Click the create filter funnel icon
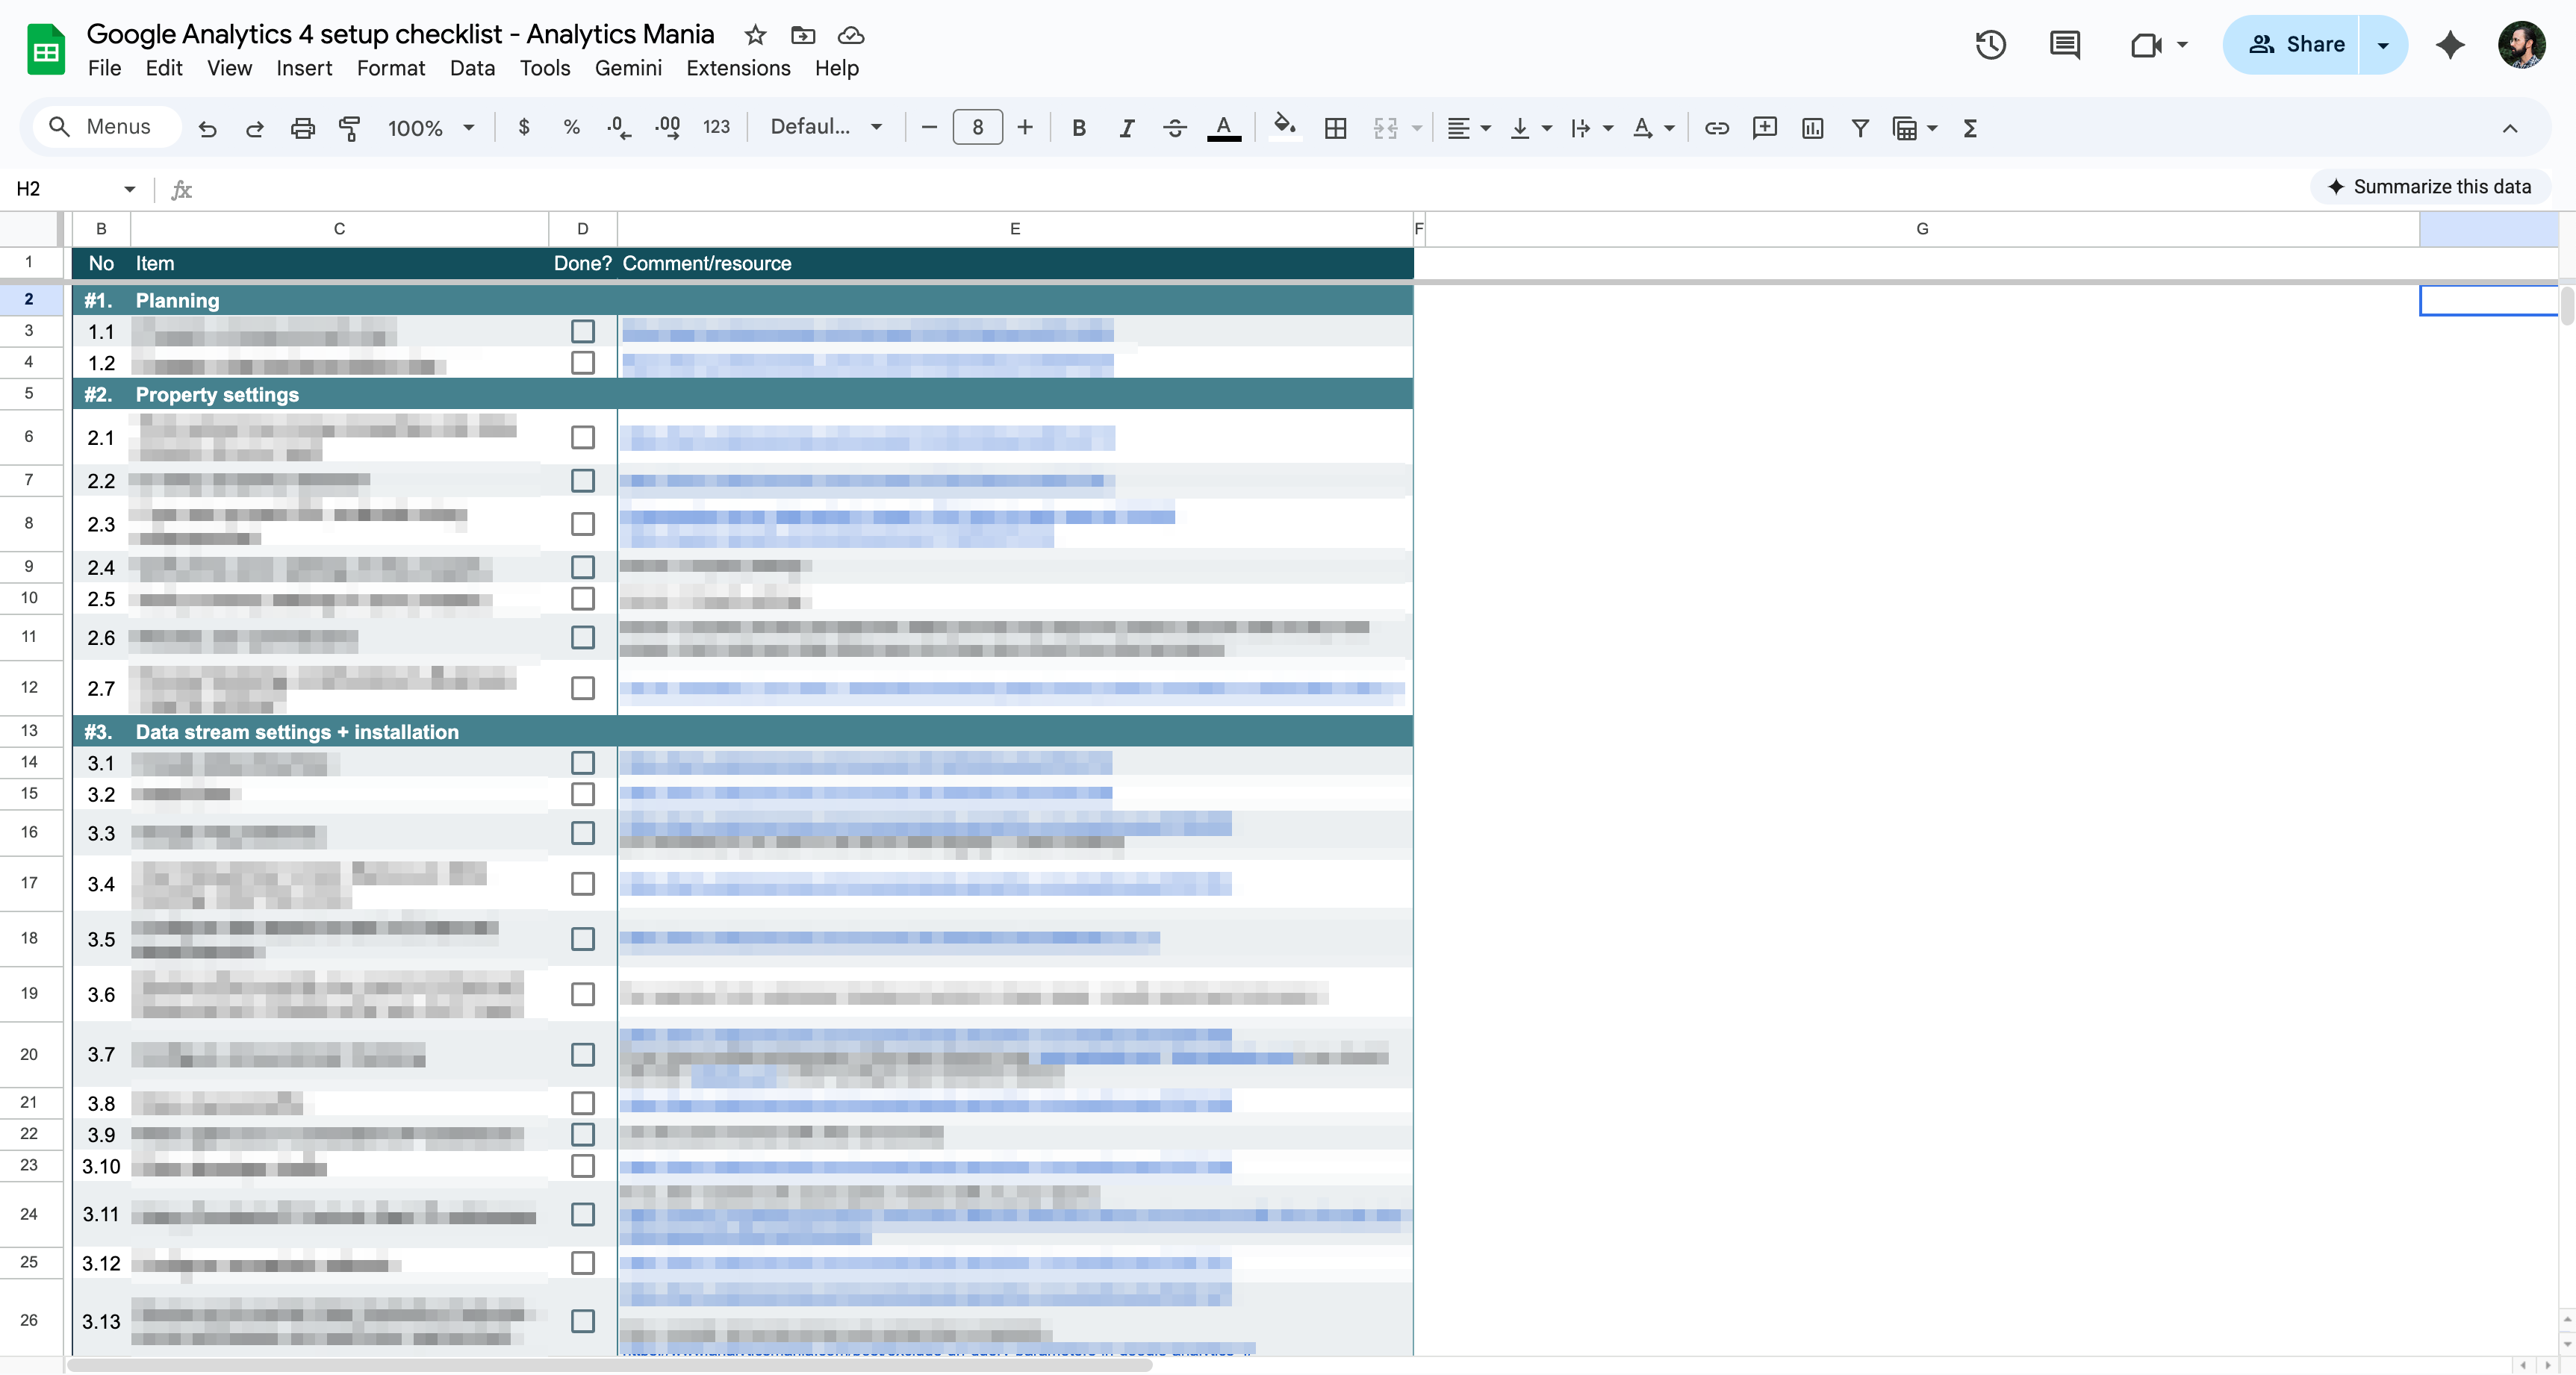 (x=1860, y=128)
